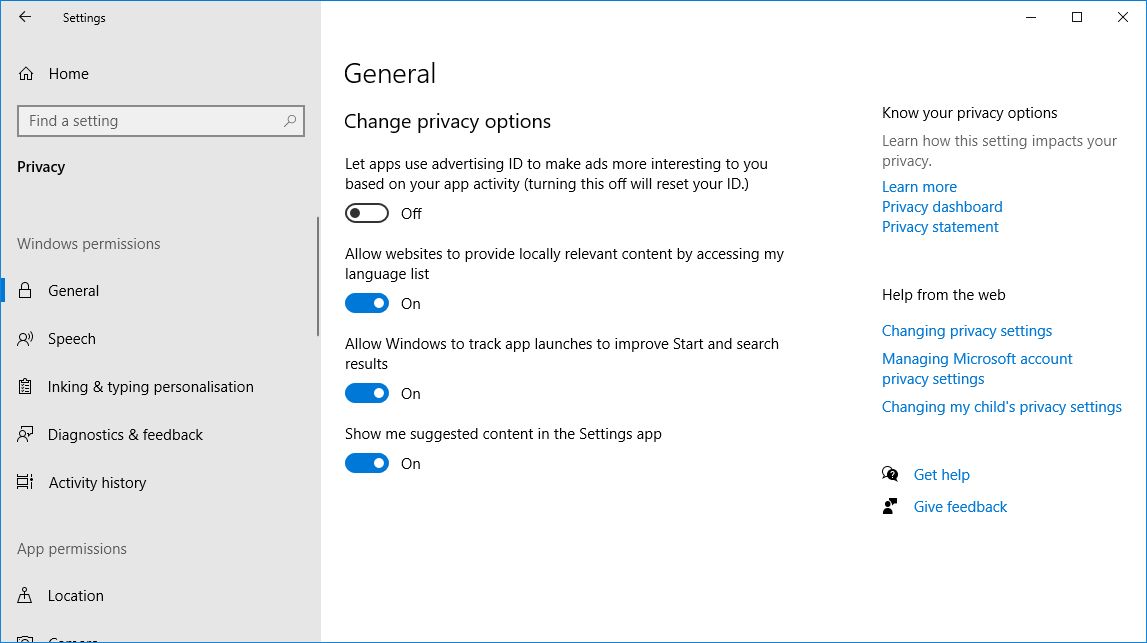Screen dimensions: 1147x643
Task: Disable suggested content in Settings toggle
Action: (x=366, y=463)
